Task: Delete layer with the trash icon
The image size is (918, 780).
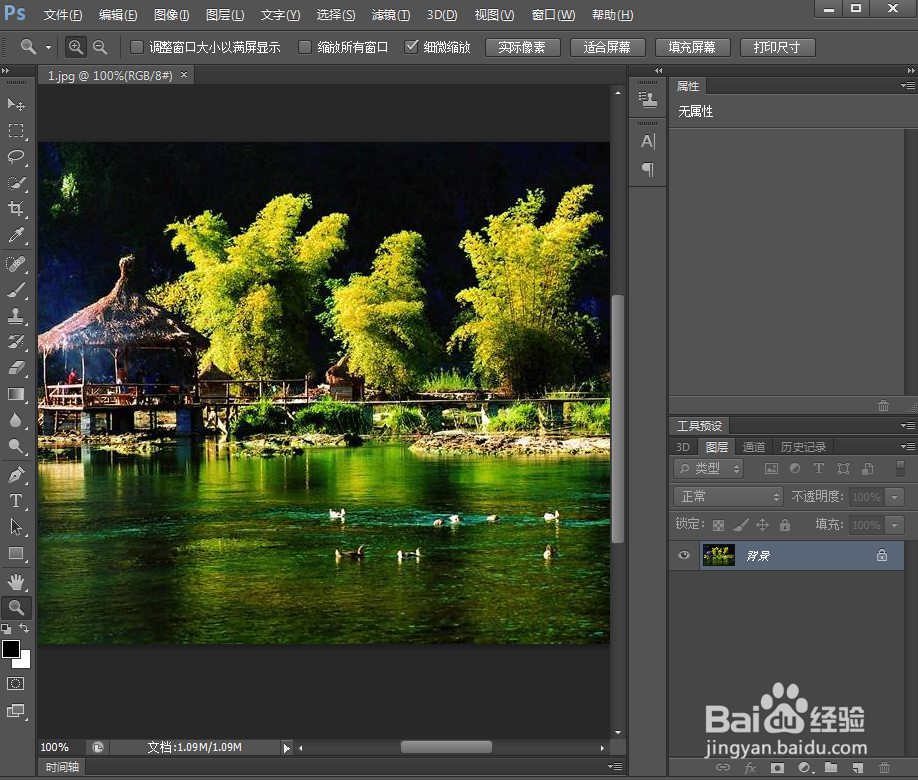Action: coord(884,767)
